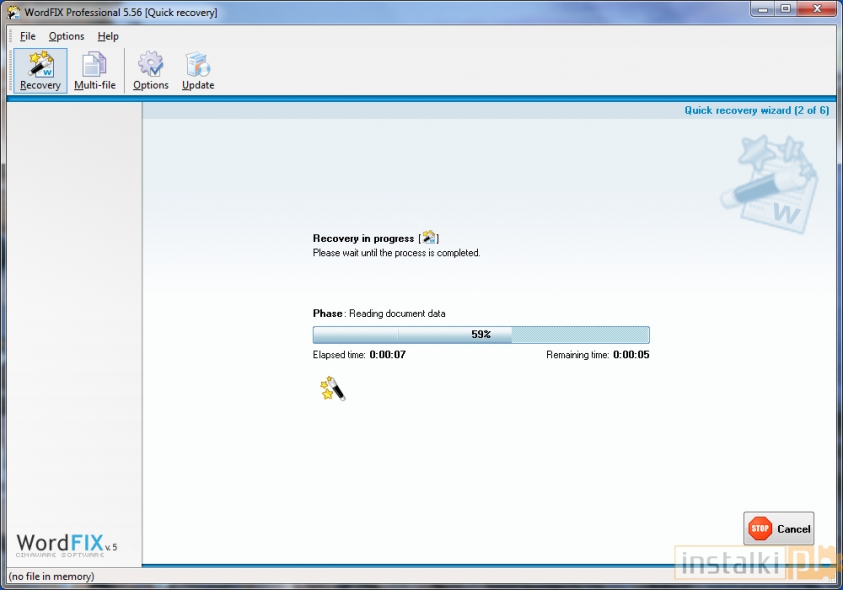Open the Options menu in menu bar
This screenshot has width=843, height=590.
click(x=67, y=36)
